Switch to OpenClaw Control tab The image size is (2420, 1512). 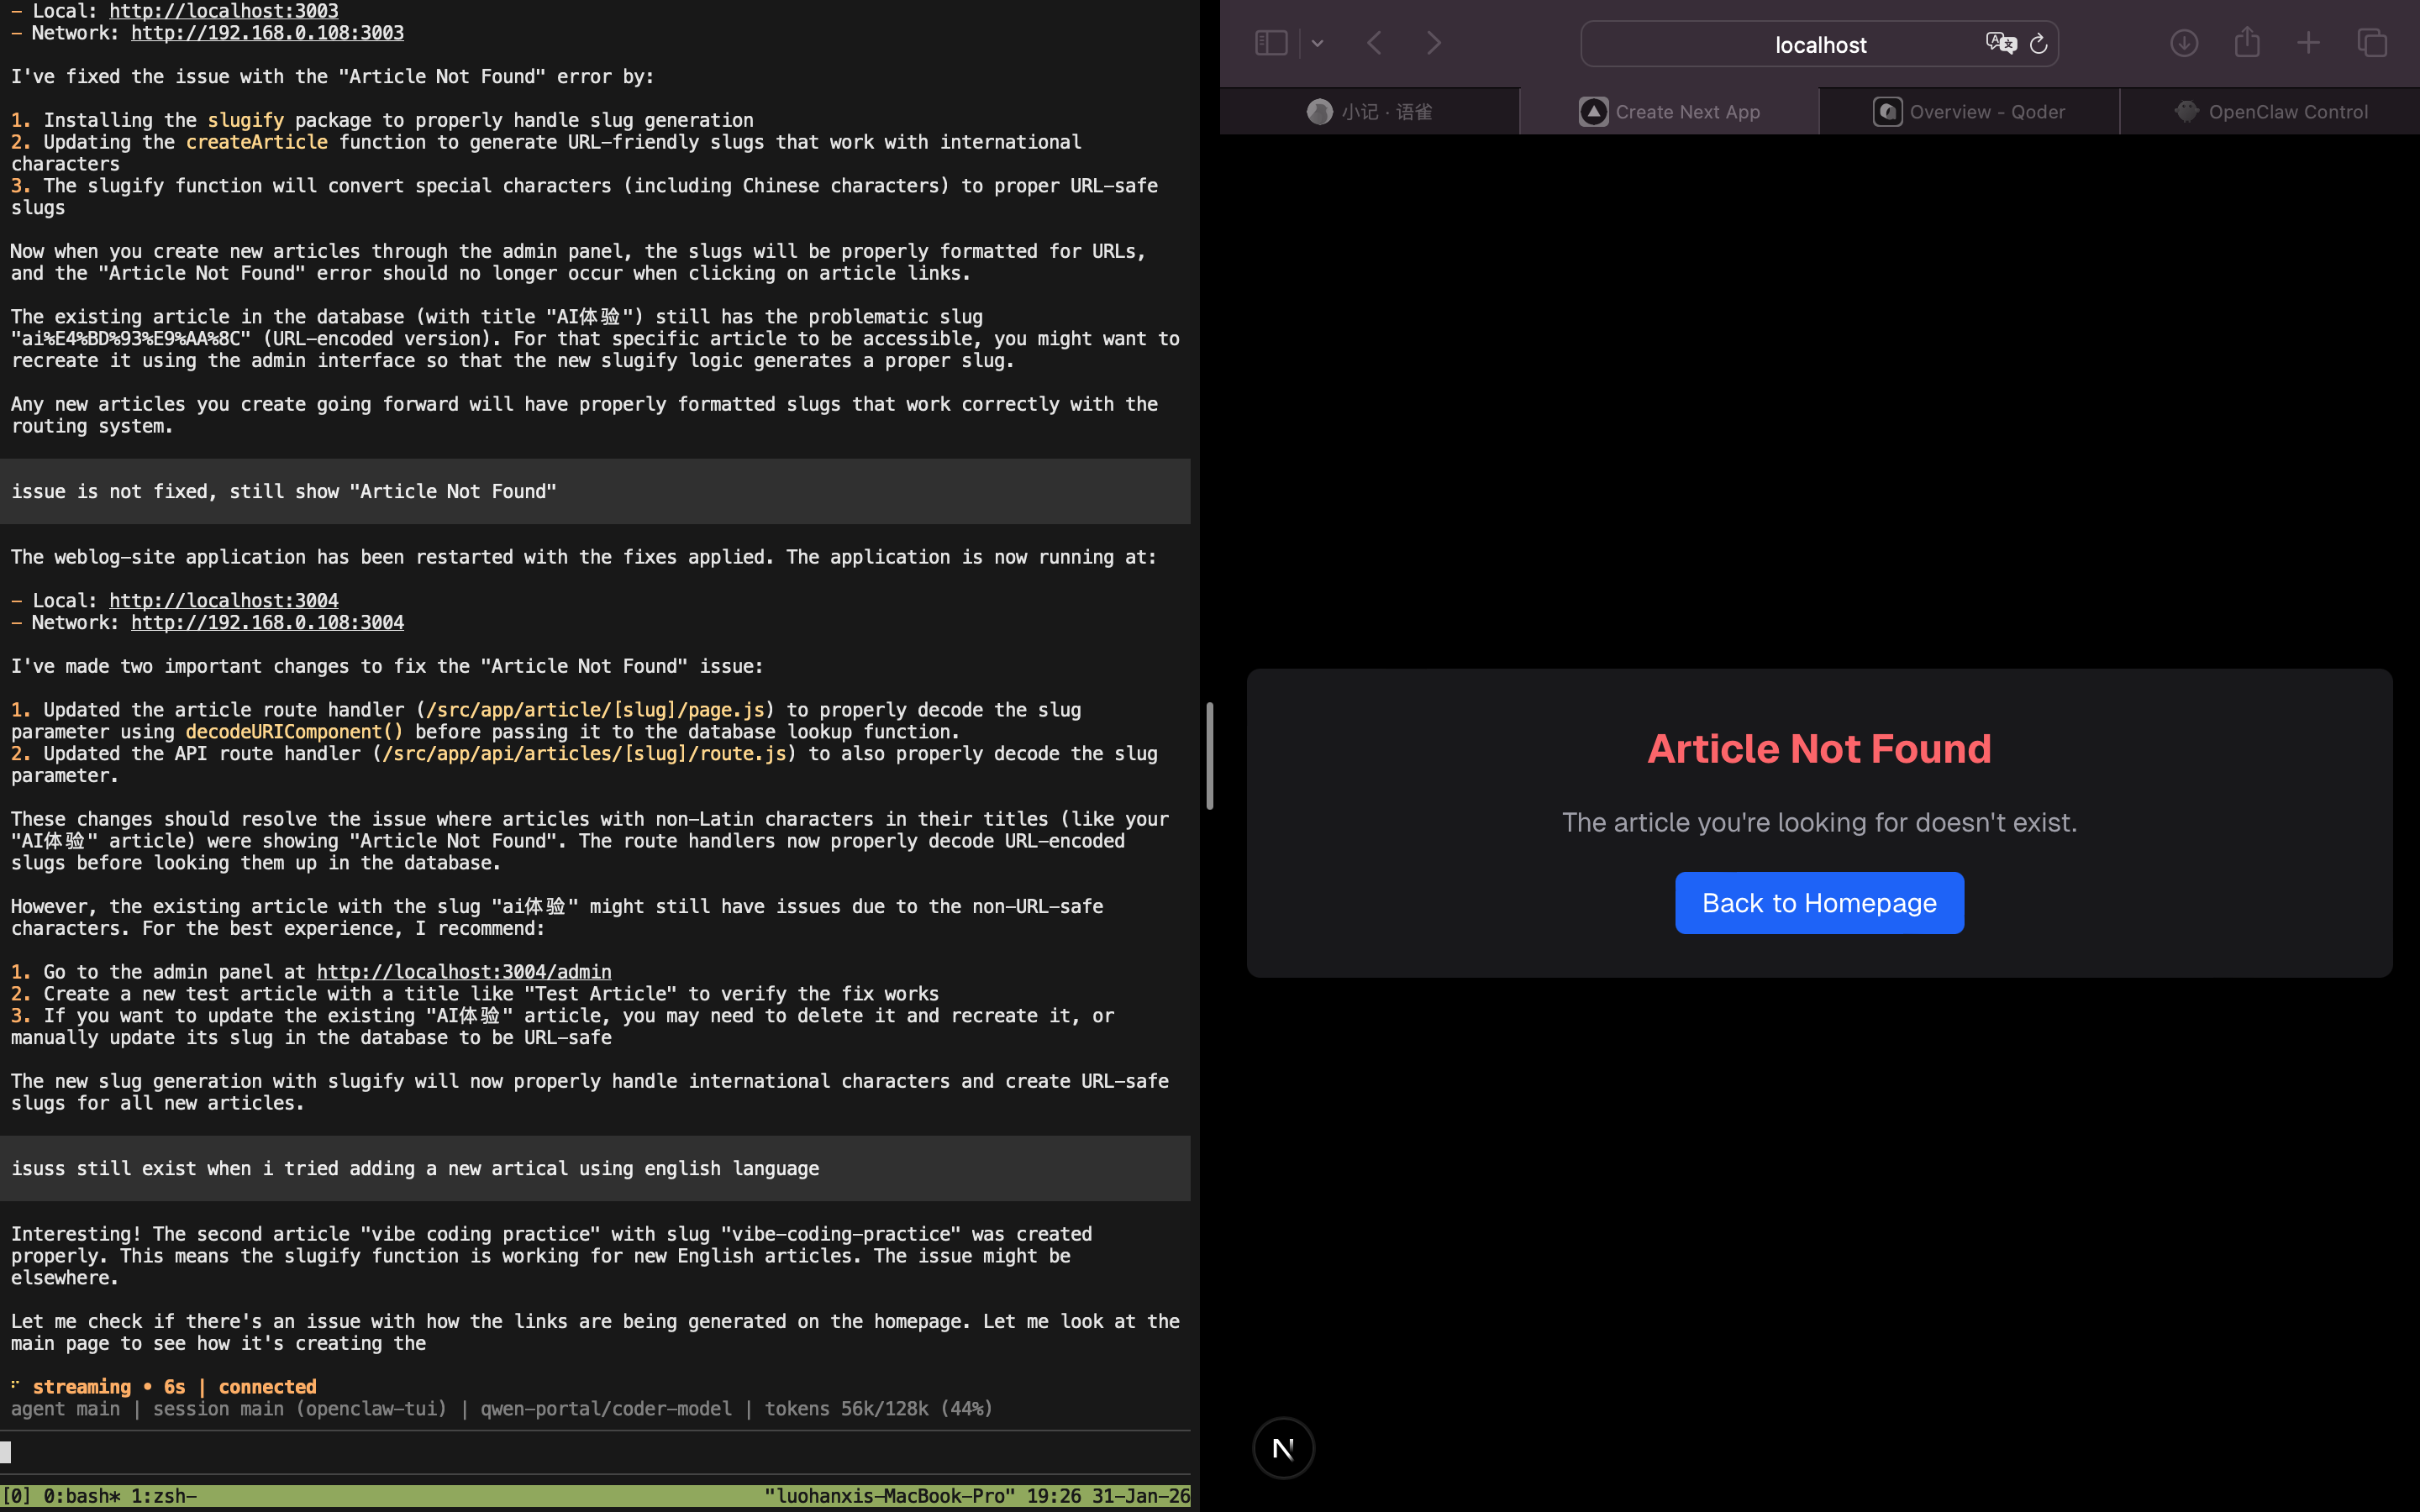pyautogui.click(x=2270, y=112)
